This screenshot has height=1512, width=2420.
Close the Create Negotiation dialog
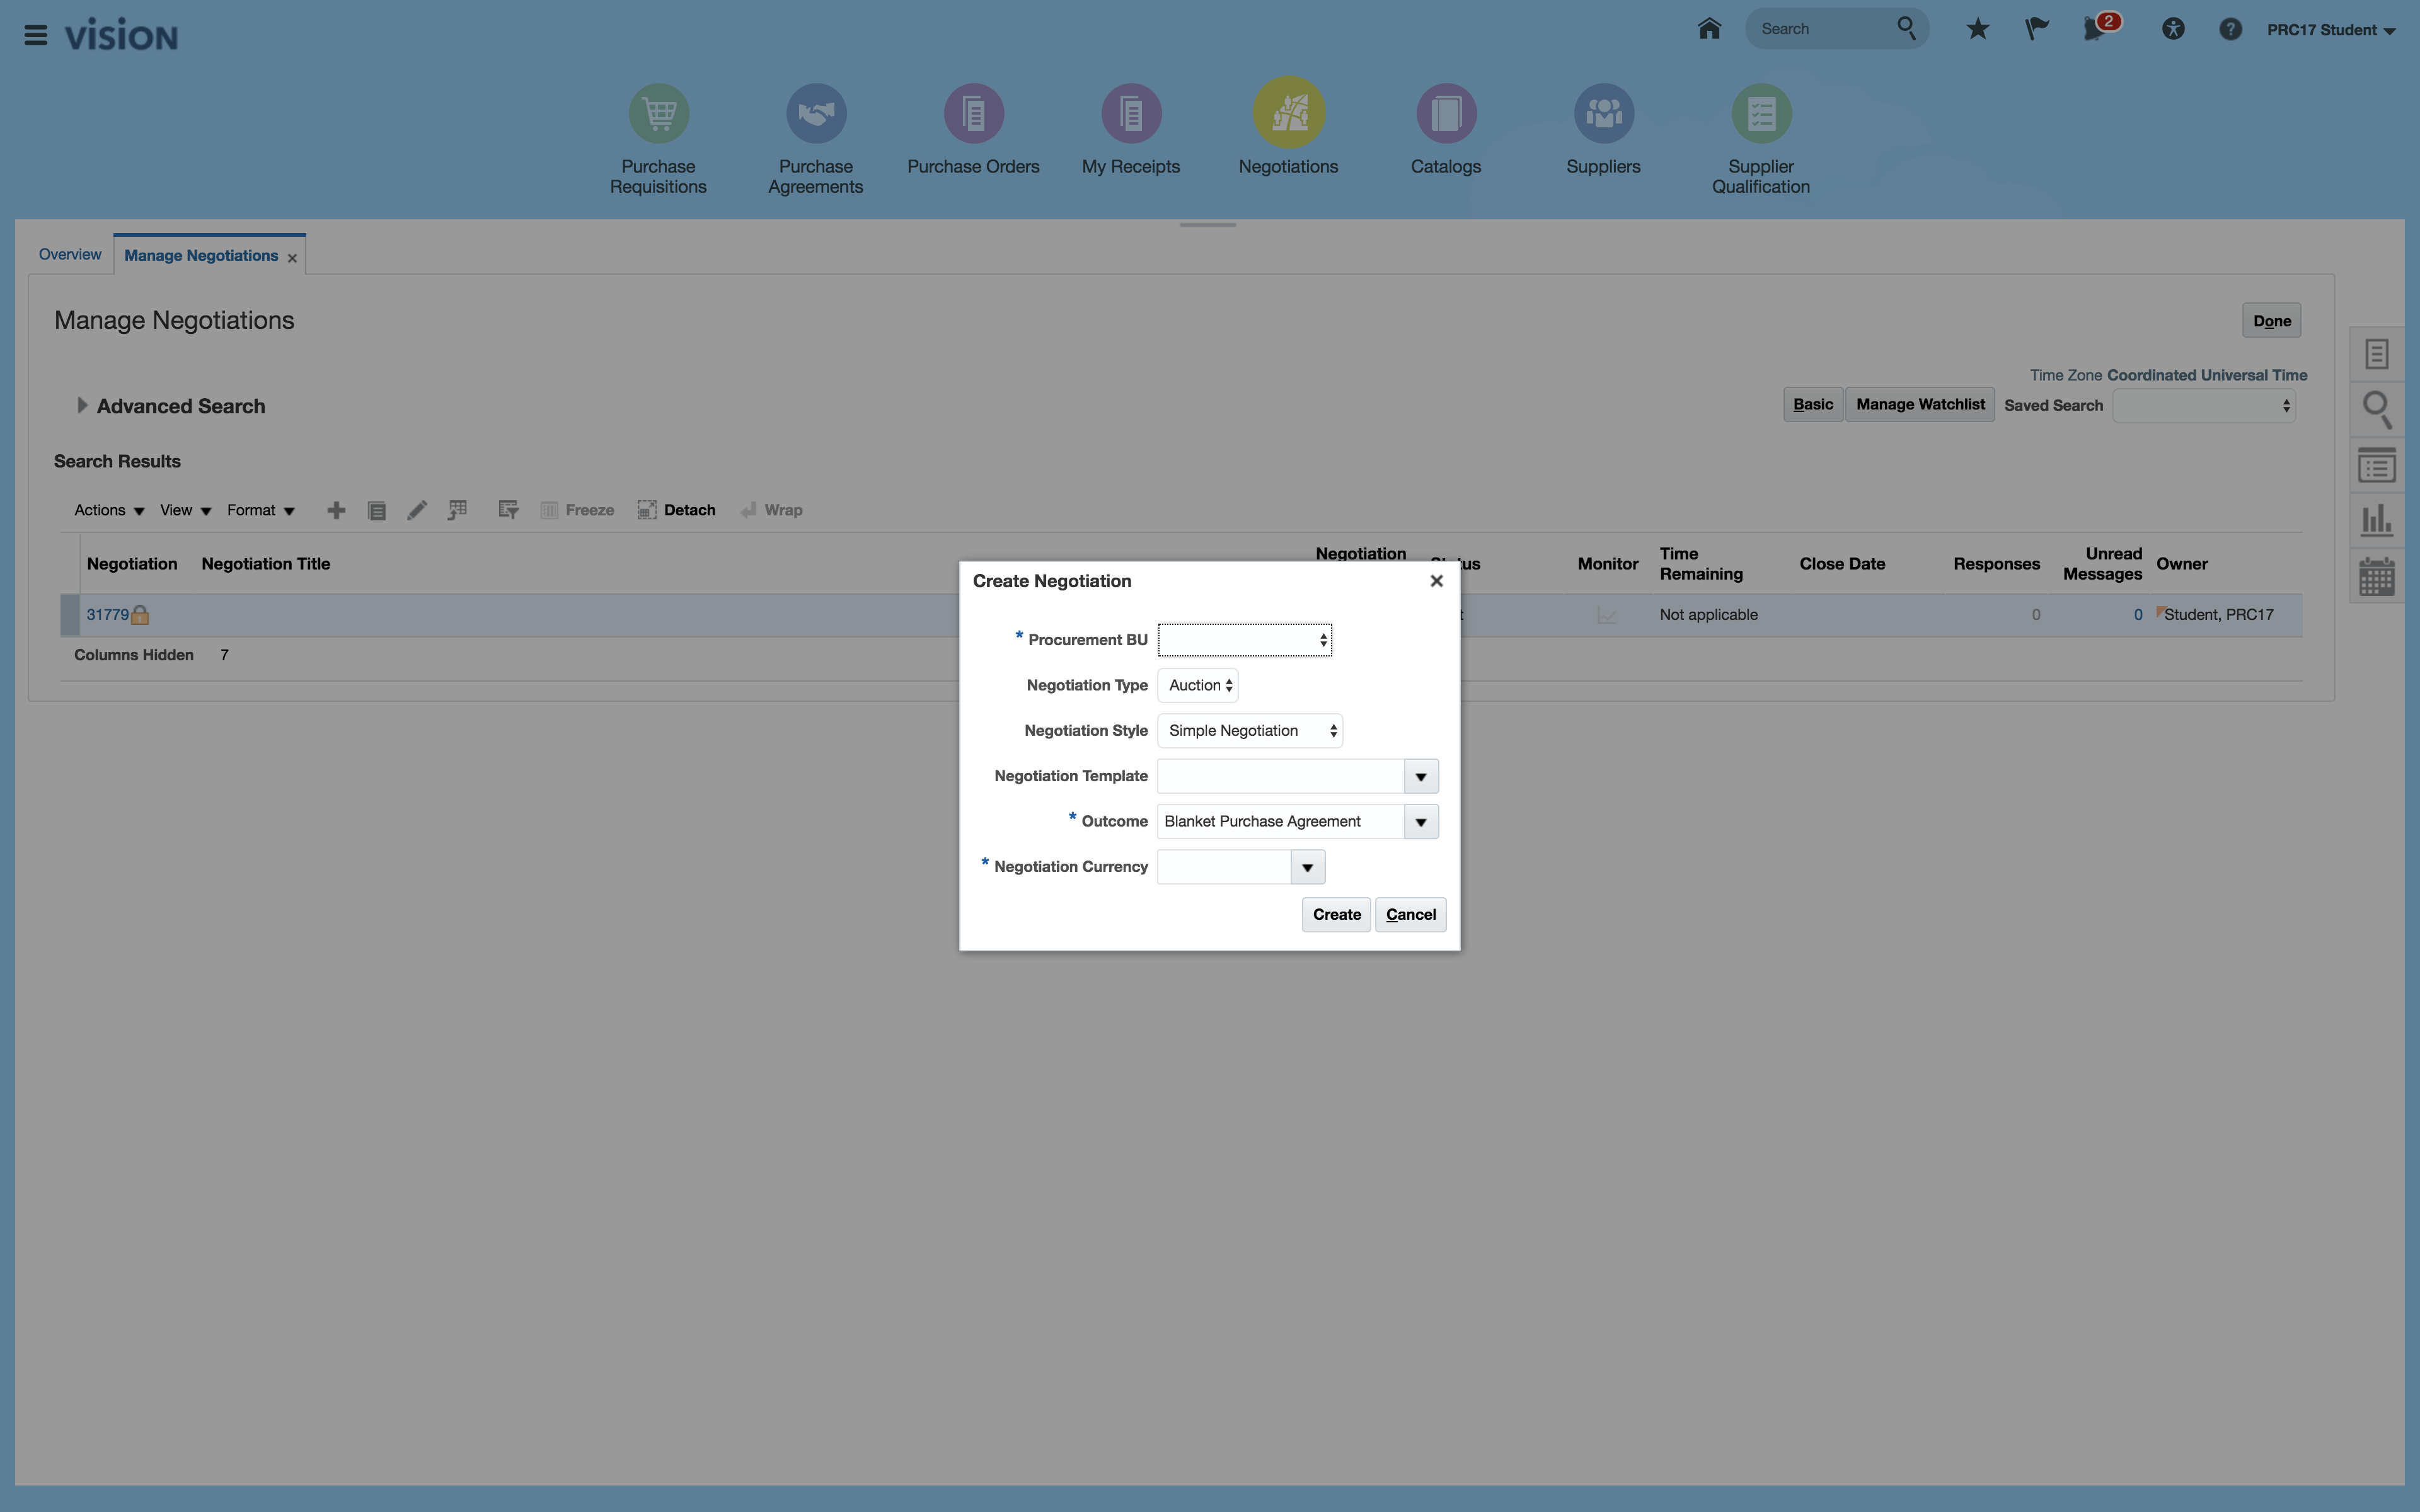1436,581
